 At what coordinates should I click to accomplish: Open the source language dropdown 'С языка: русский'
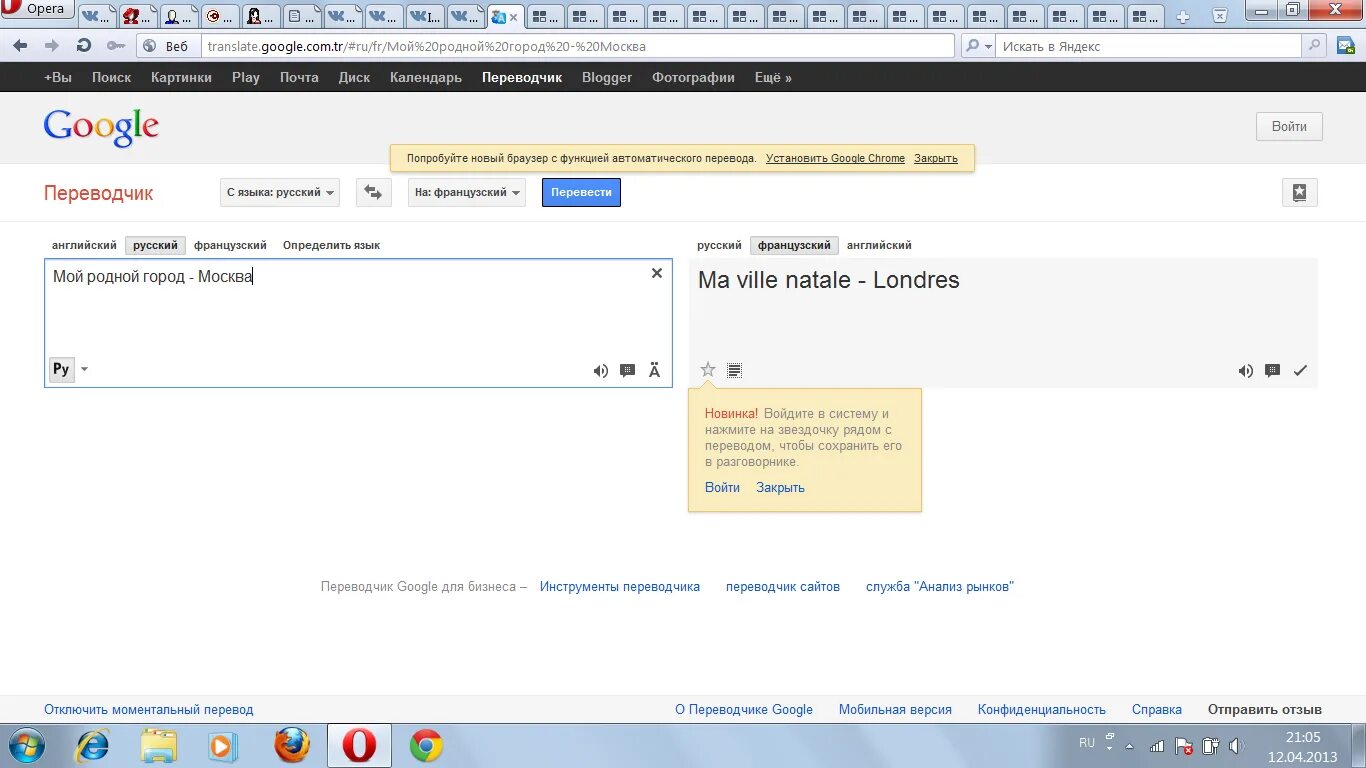(280, 192)
